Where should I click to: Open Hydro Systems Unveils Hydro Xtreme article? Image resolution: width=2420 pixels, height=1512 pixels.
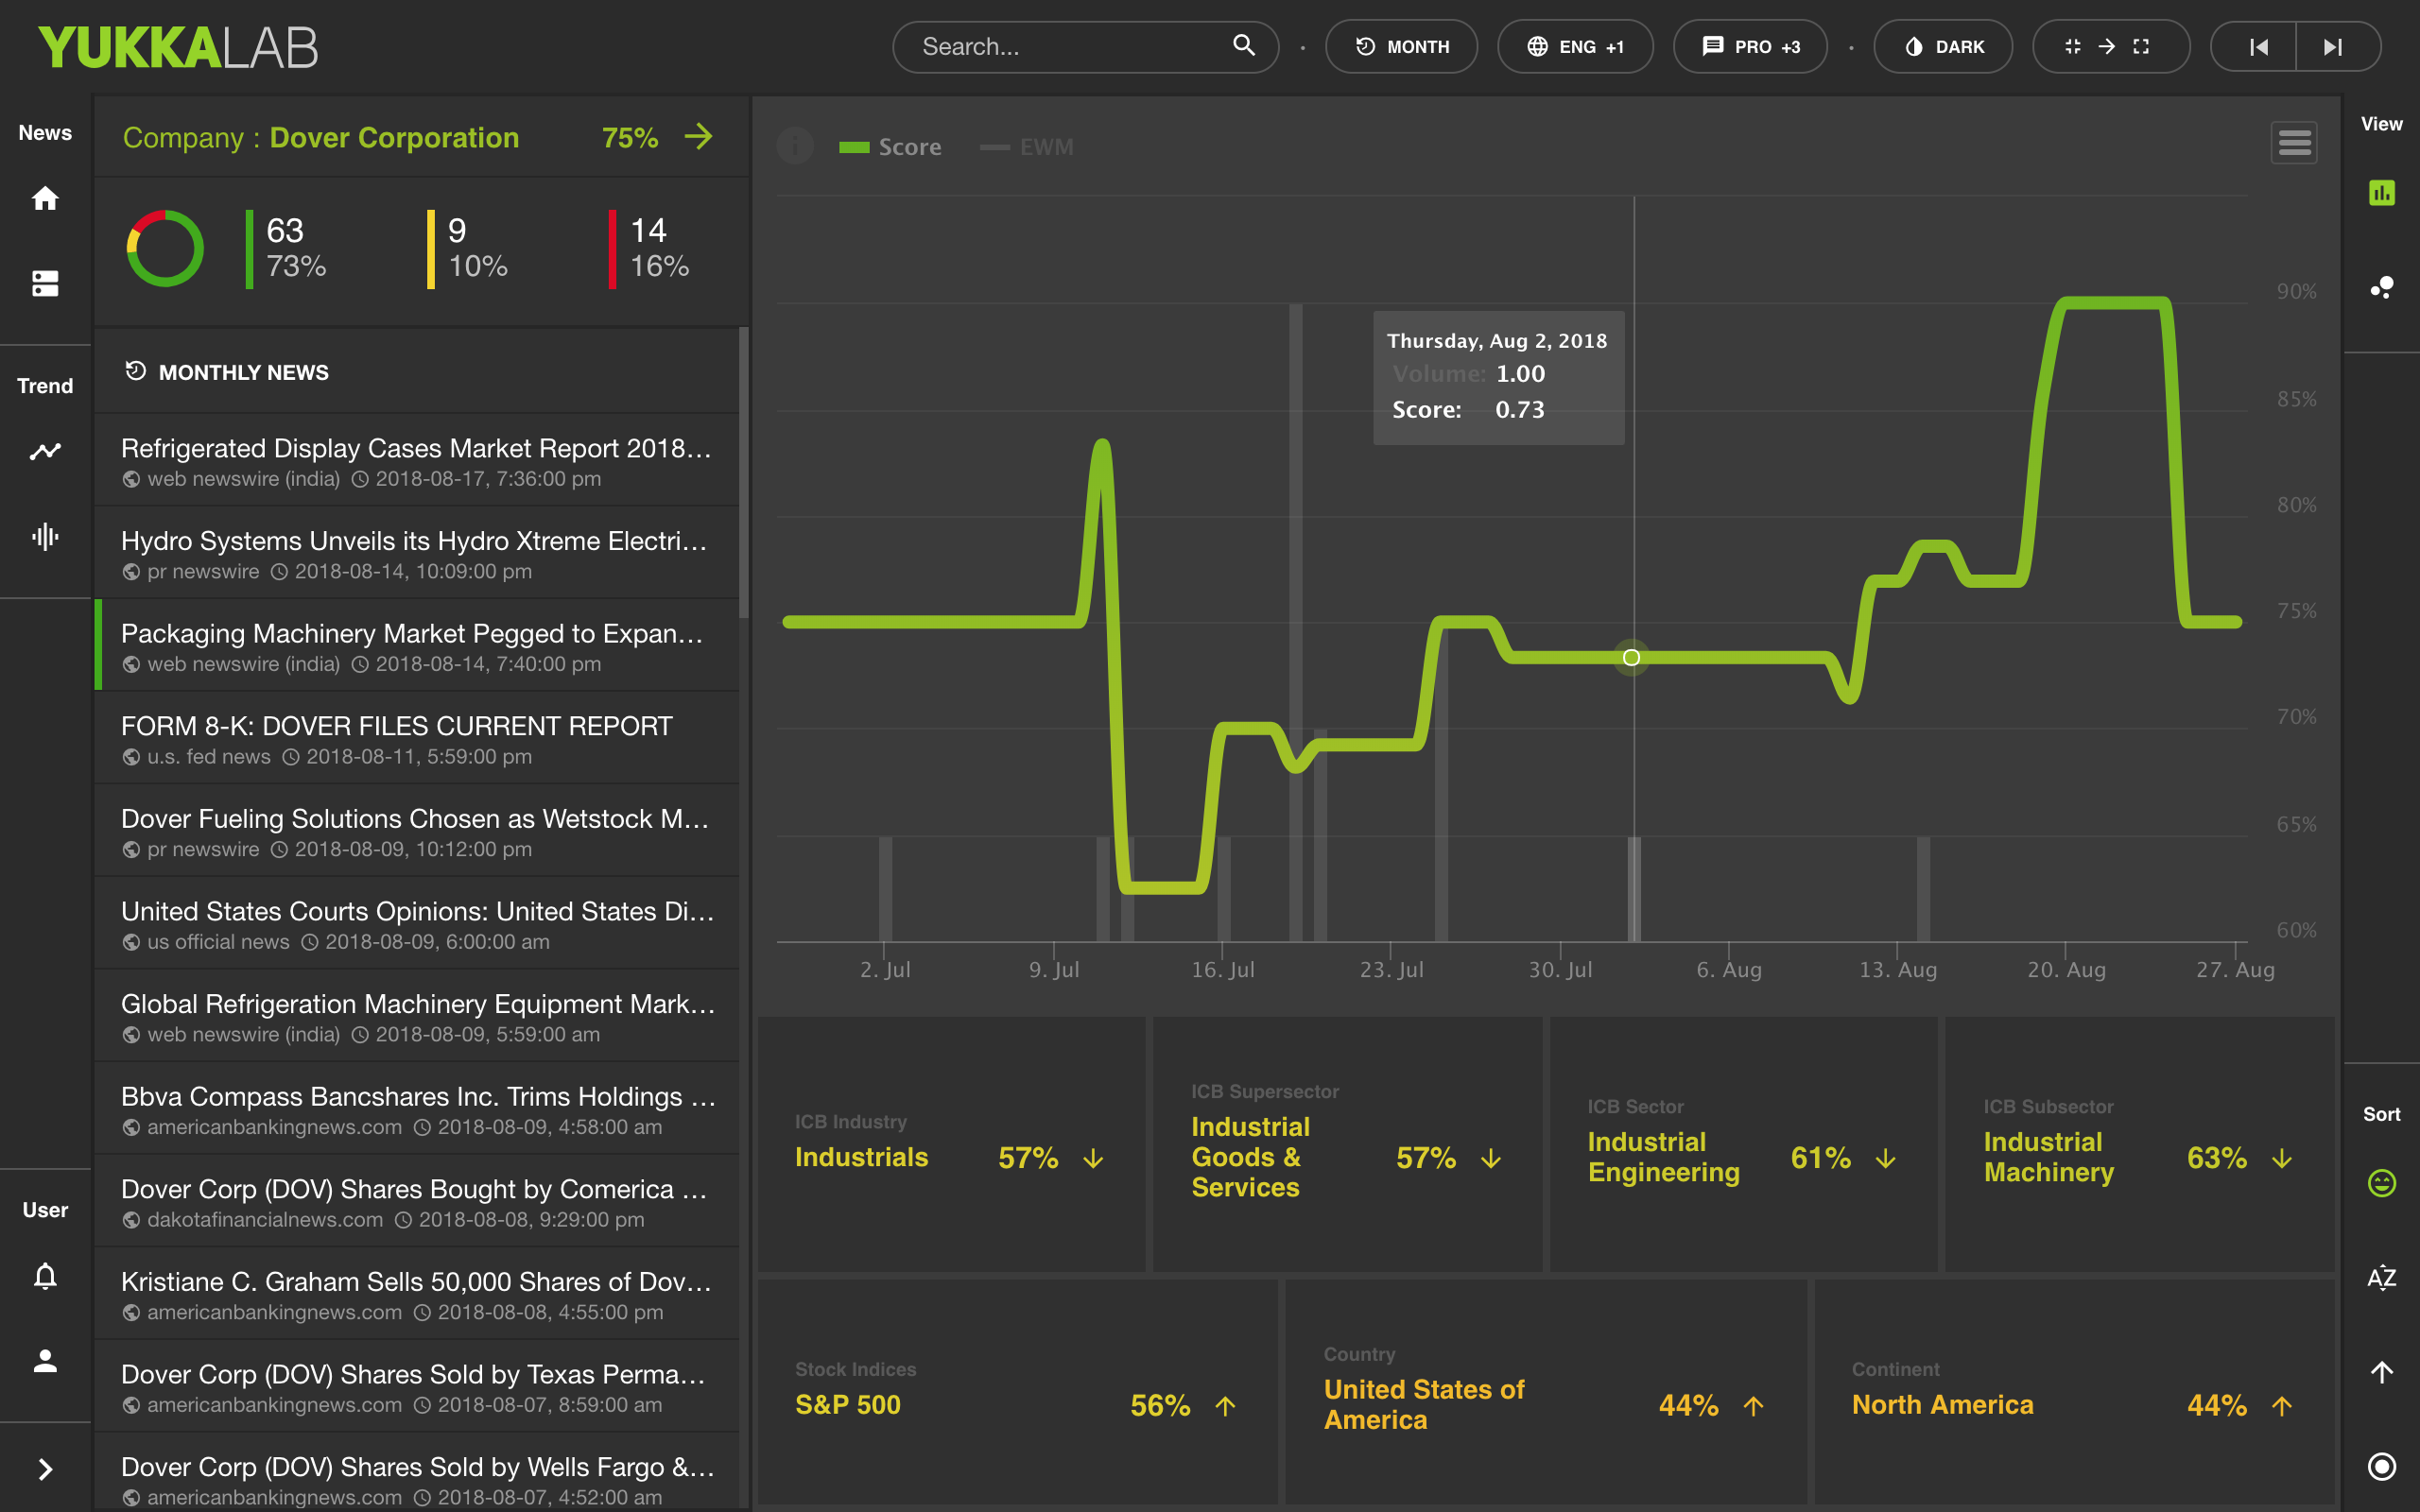point(417,554)
